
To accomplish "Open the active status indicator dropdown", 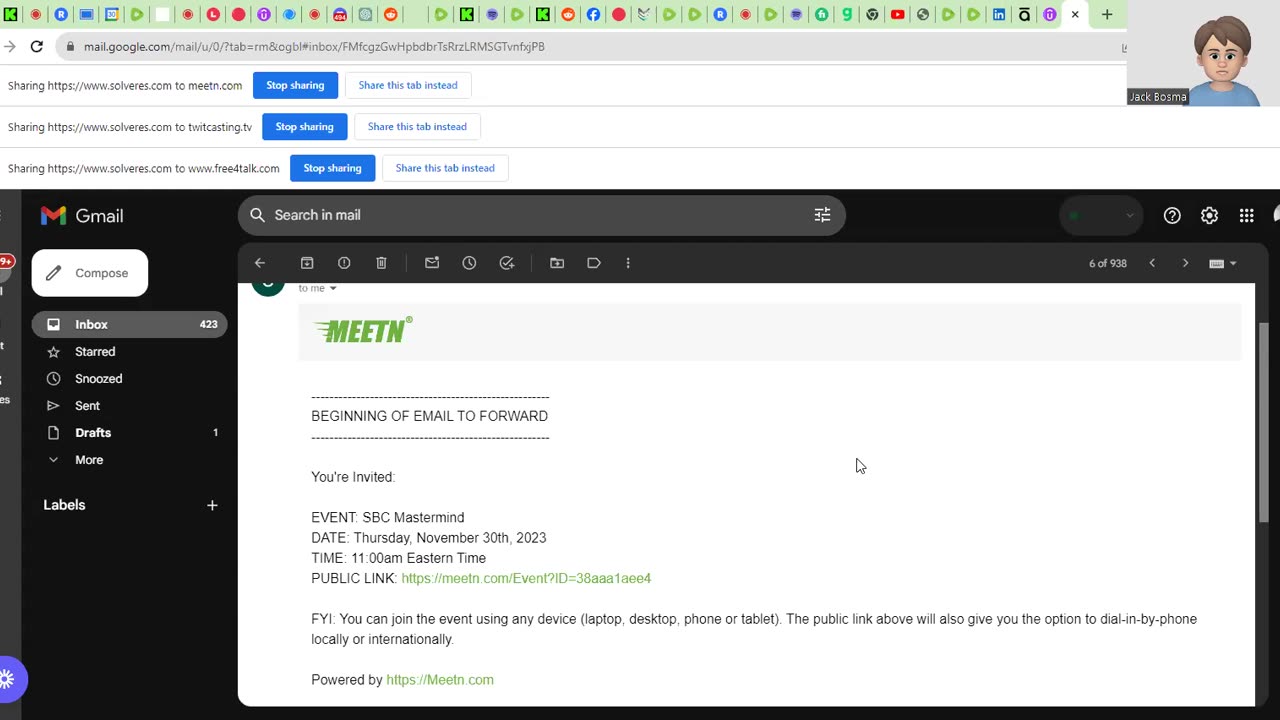I will pyautogui.click(x=1101, y=215).
